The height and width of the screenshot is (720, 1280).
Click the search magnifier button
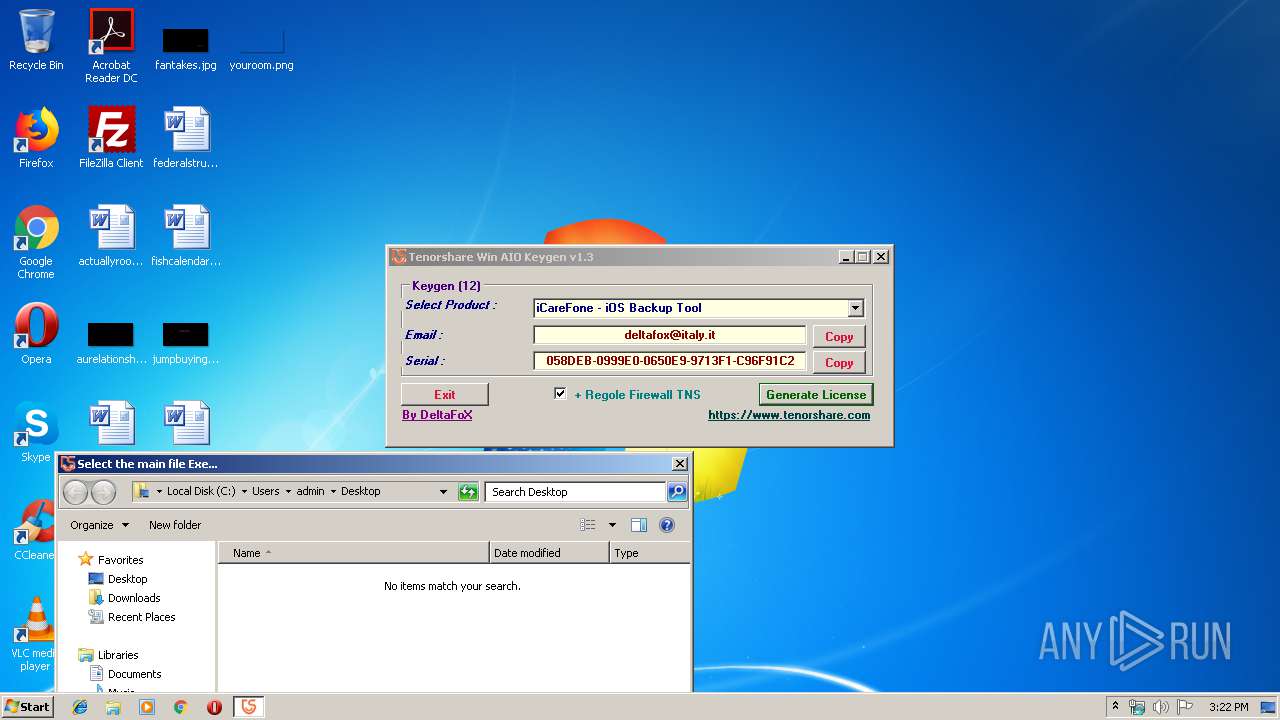coord(677,492)
